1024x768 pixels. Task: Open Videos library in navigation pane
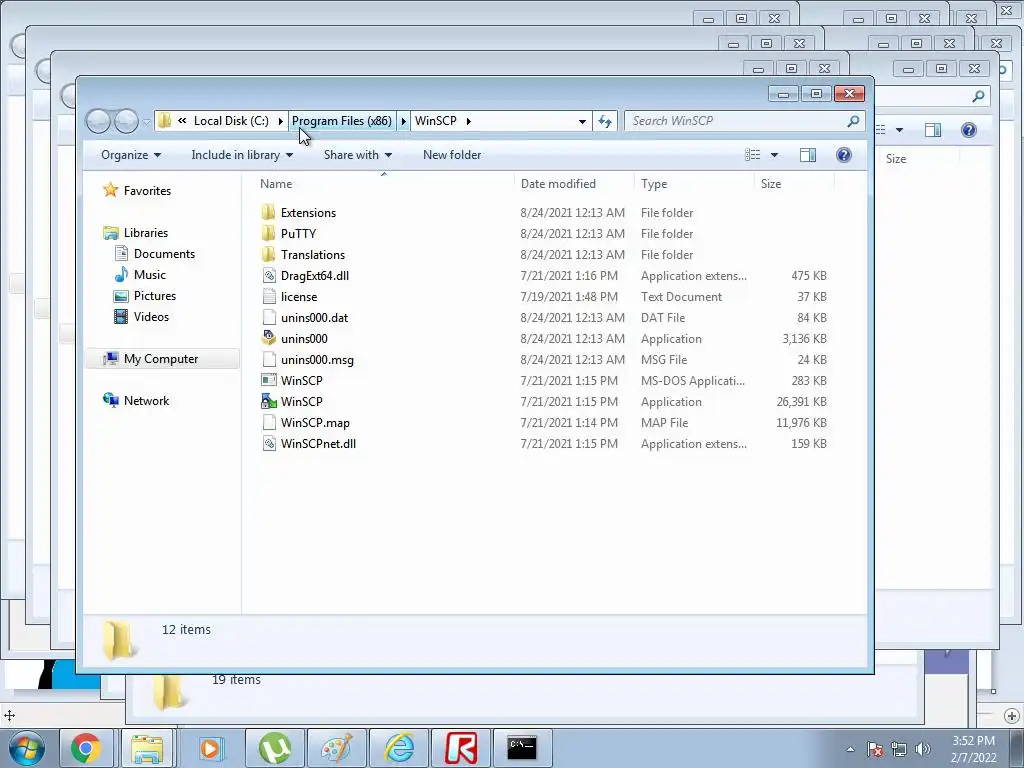tap(151, 316)
